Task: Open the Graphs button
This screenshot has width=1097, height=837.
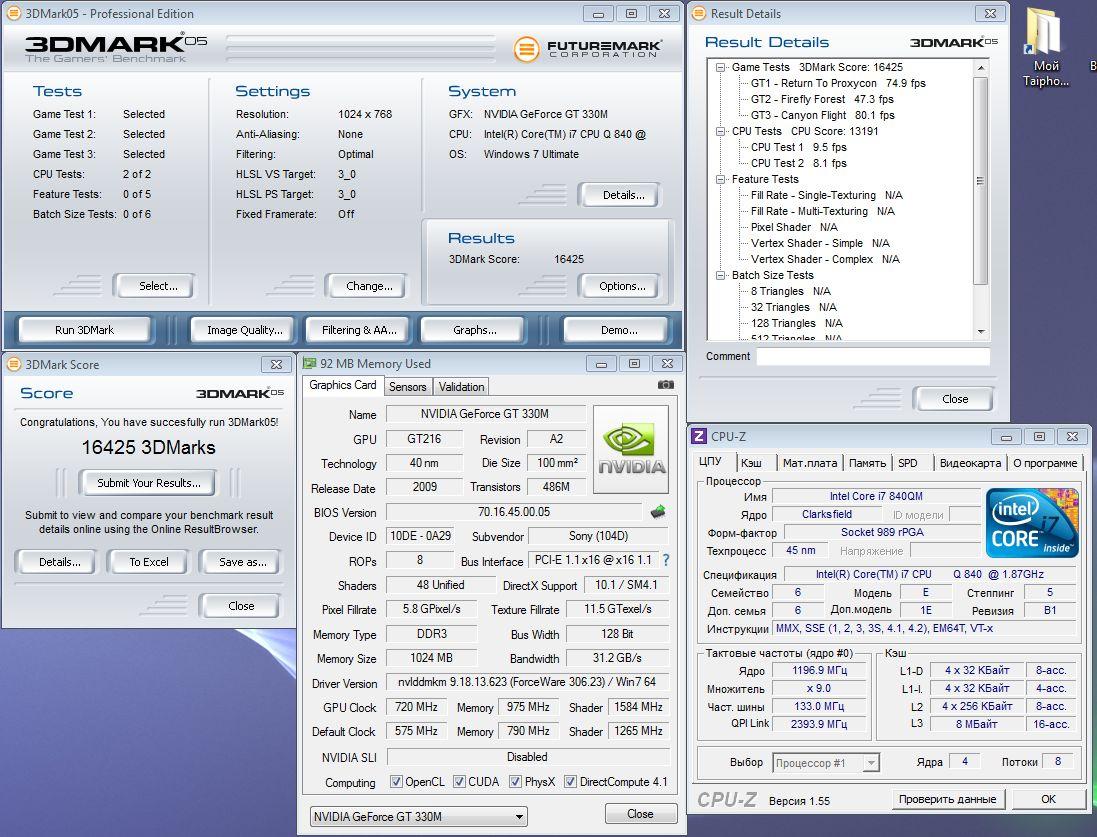Action: coord(474,330)
